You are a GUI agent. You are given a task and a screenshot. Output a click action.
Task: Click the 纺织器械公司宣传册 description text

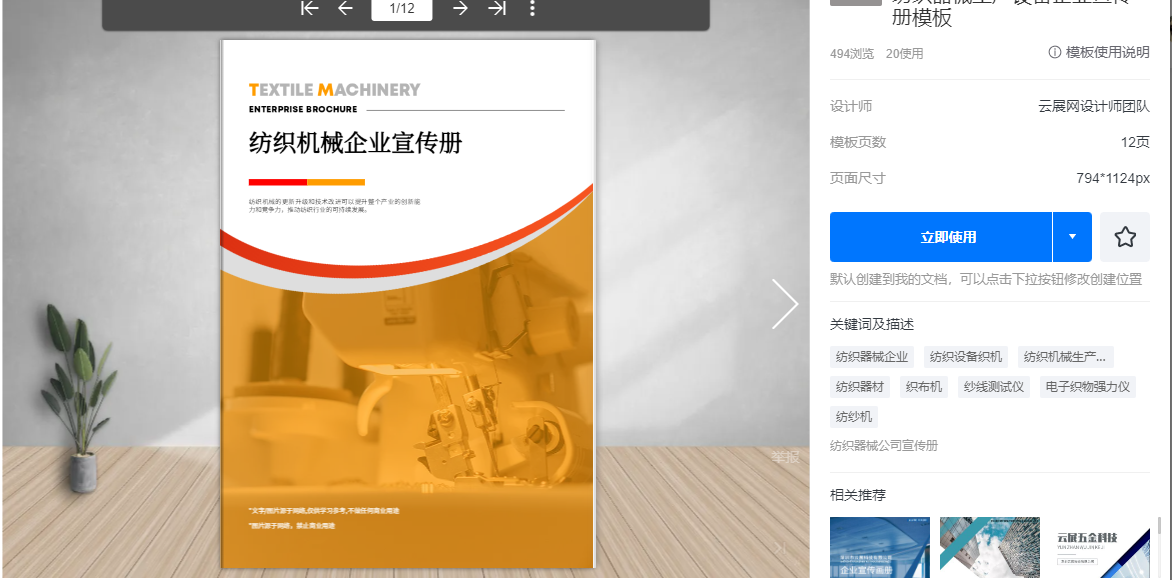coord(883,446)
